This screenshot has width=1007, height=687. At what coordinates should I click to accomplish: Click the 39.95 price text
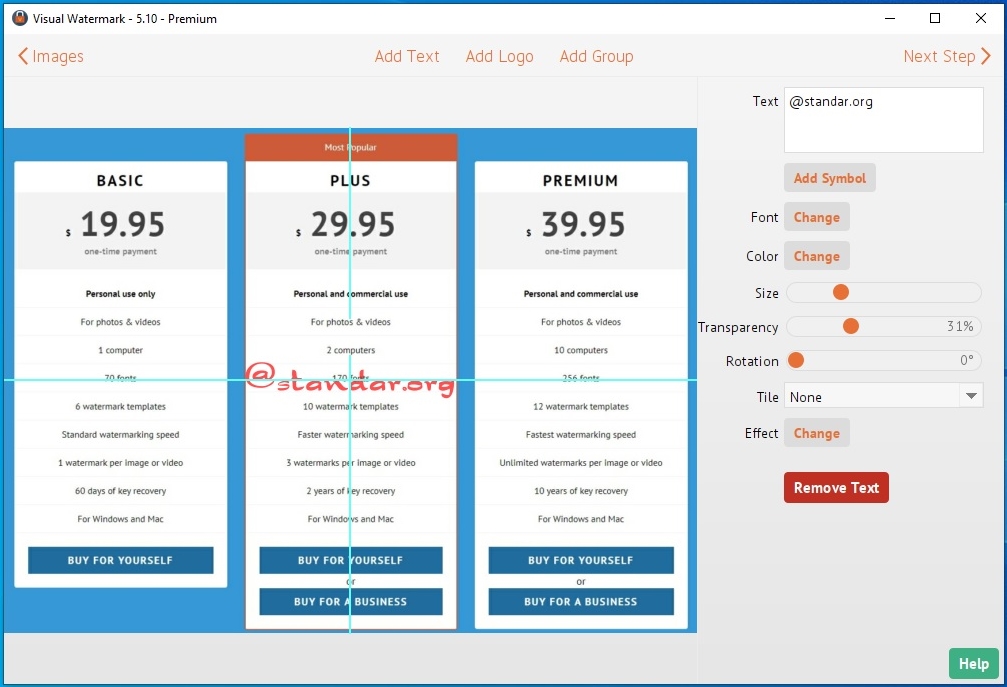tap(582, 225)
